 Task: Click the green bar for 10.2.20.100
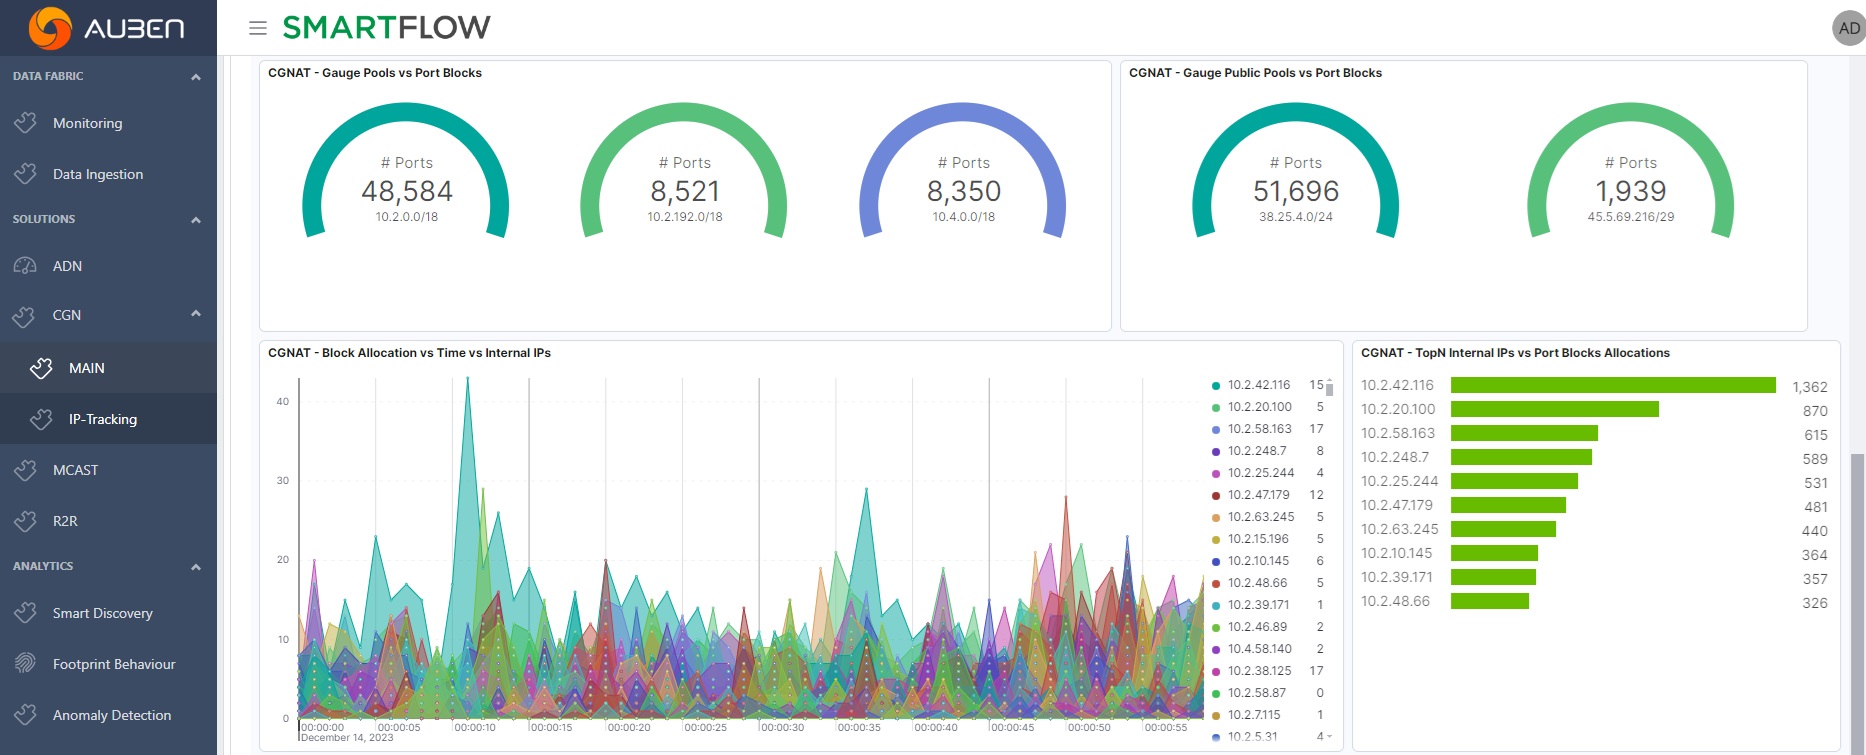pos(1554,409)
